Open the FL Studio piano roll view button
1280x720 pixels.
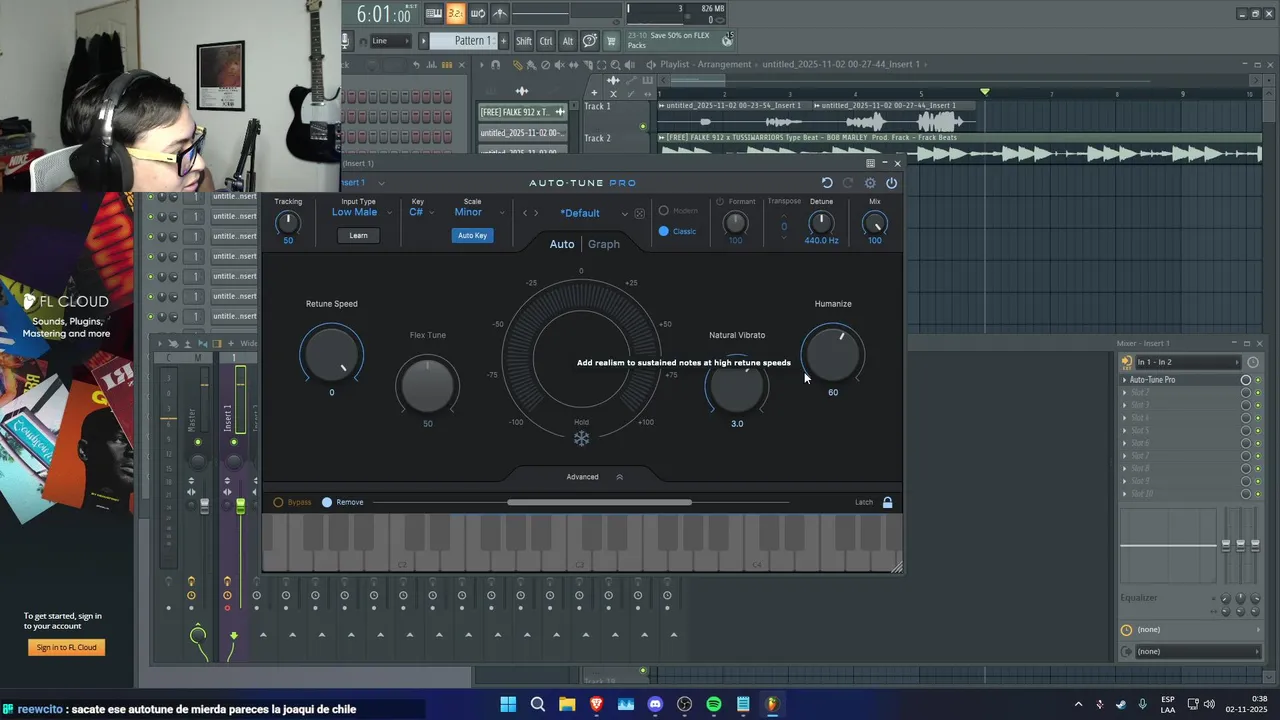pos(434,13)
